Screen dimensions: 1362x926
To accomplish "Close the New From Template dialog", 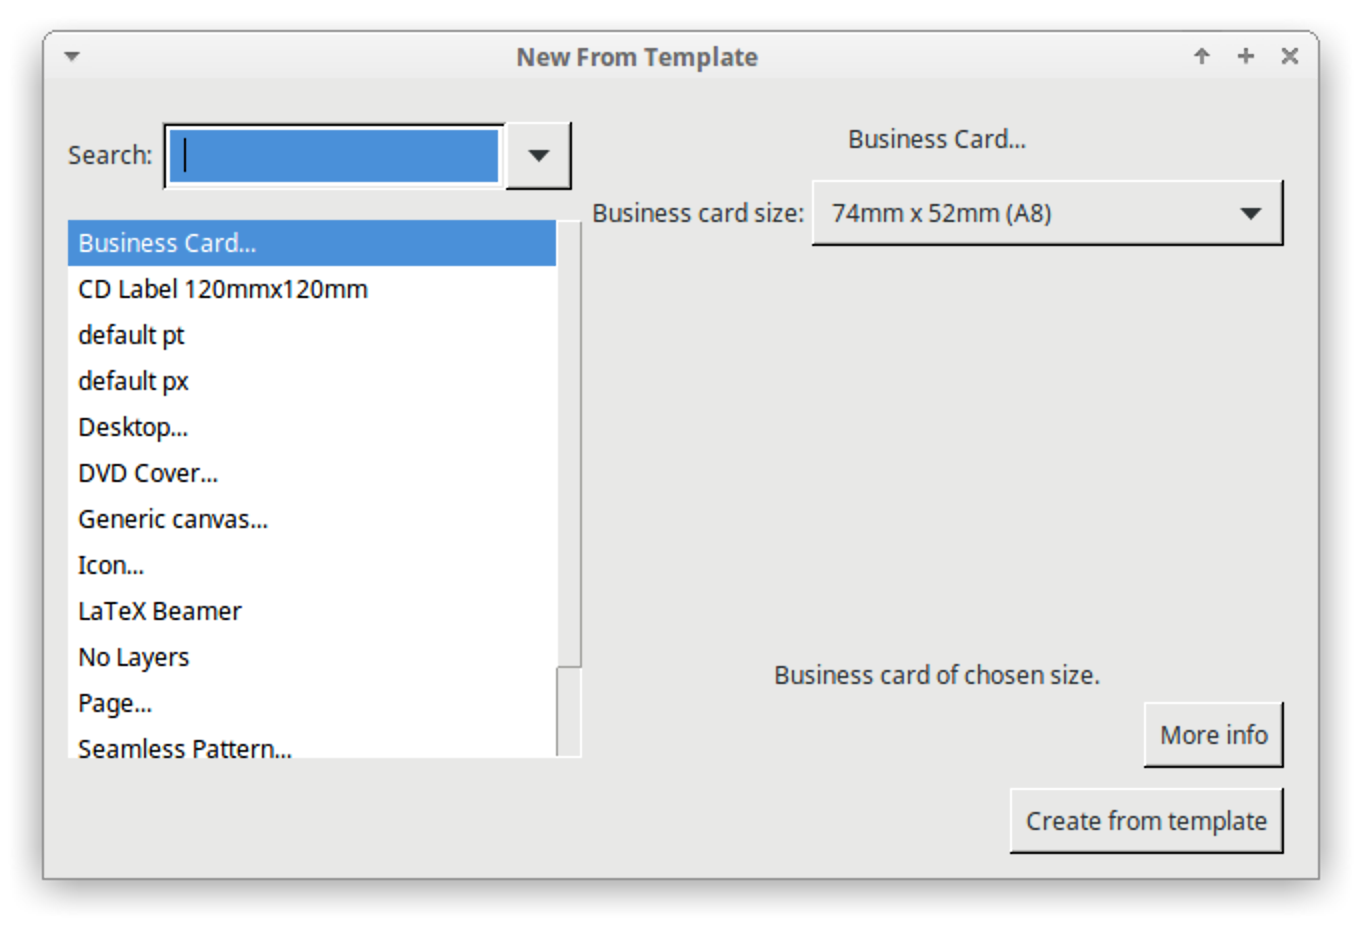I will [1289, 57].
